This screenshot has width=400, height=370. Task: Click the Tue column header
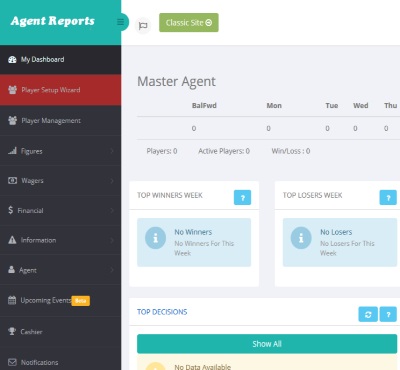click(x=332, y=106)
